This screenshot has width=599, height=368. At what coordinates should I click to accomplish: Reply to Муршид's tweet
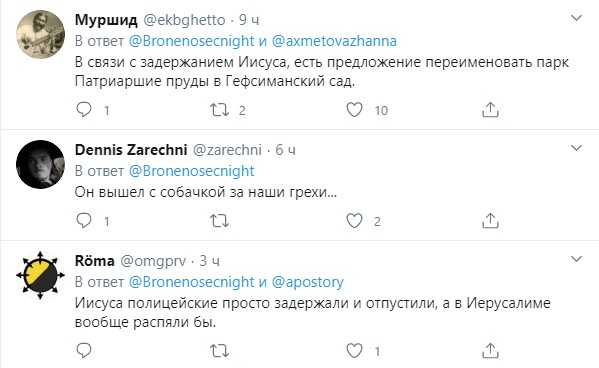(84, 110)
